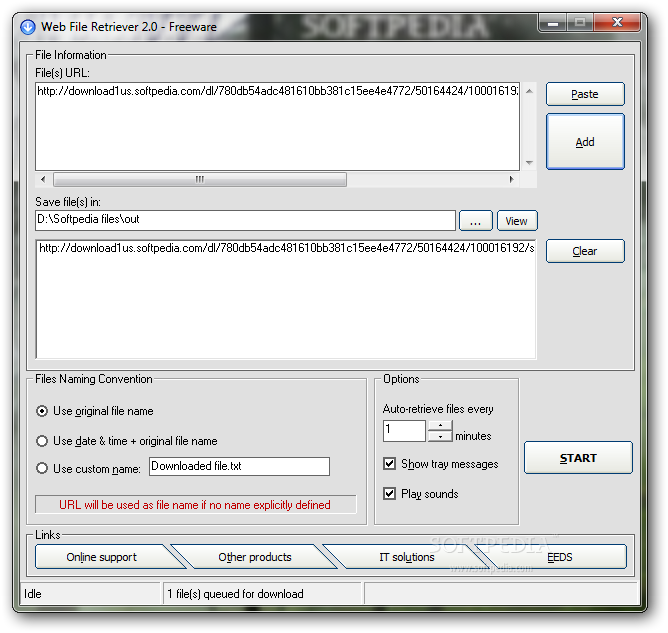Click inside the File(s) URL text box
668x633 pixels.
277,127
